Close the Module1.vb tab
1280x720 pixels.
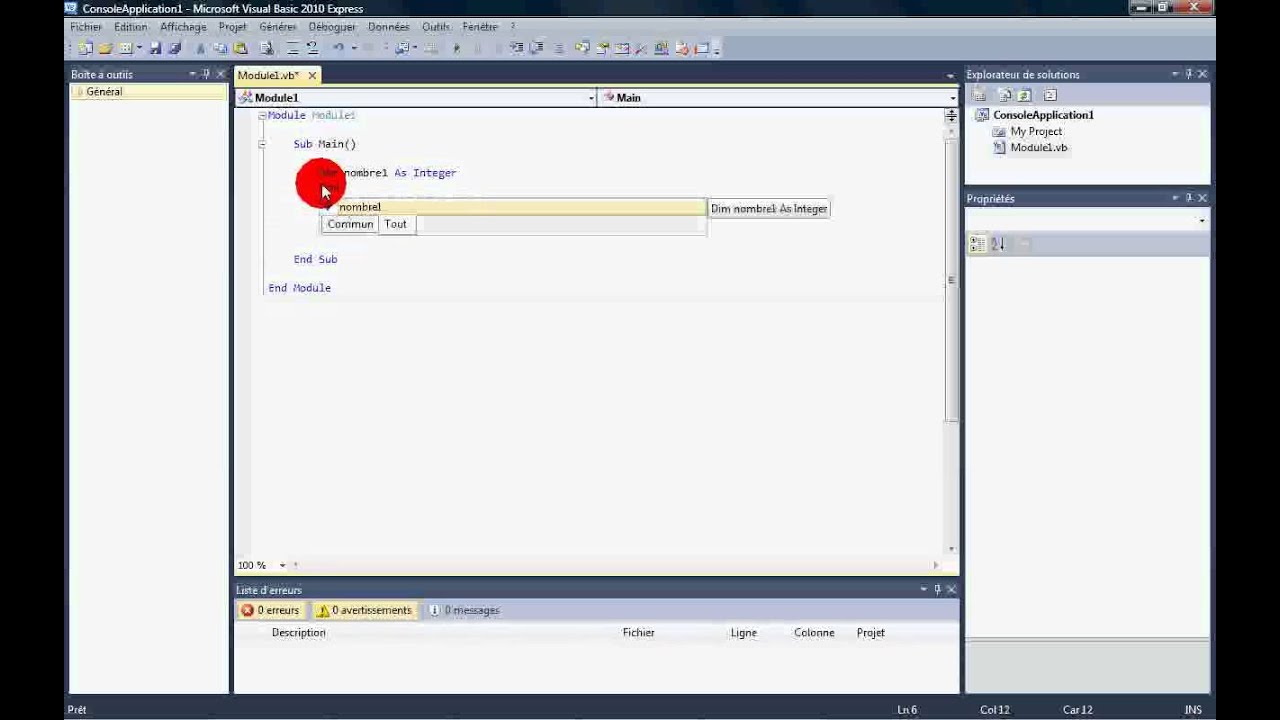click(312, 75)
